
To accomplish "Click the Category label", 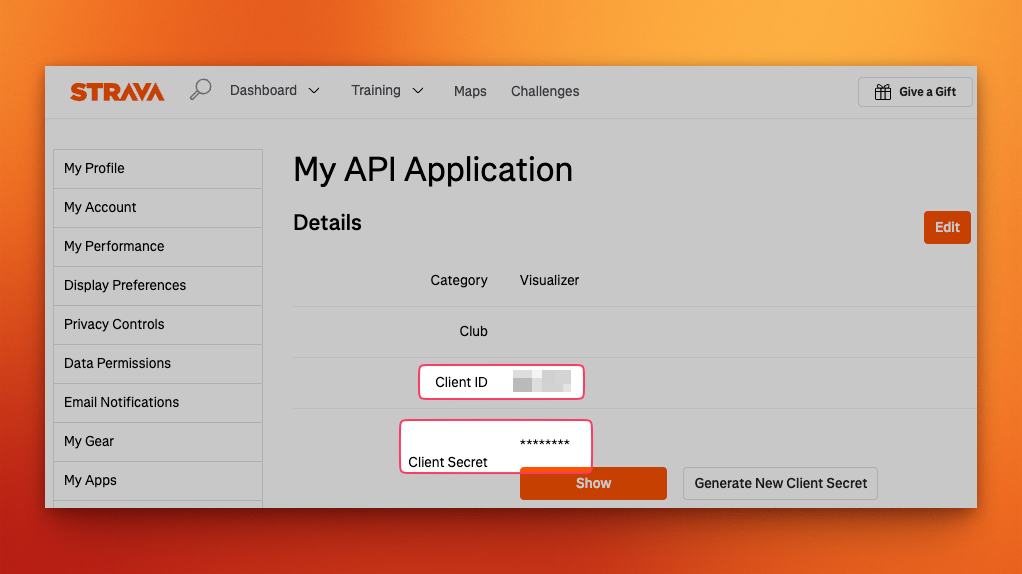I will (x=459, y=280).
